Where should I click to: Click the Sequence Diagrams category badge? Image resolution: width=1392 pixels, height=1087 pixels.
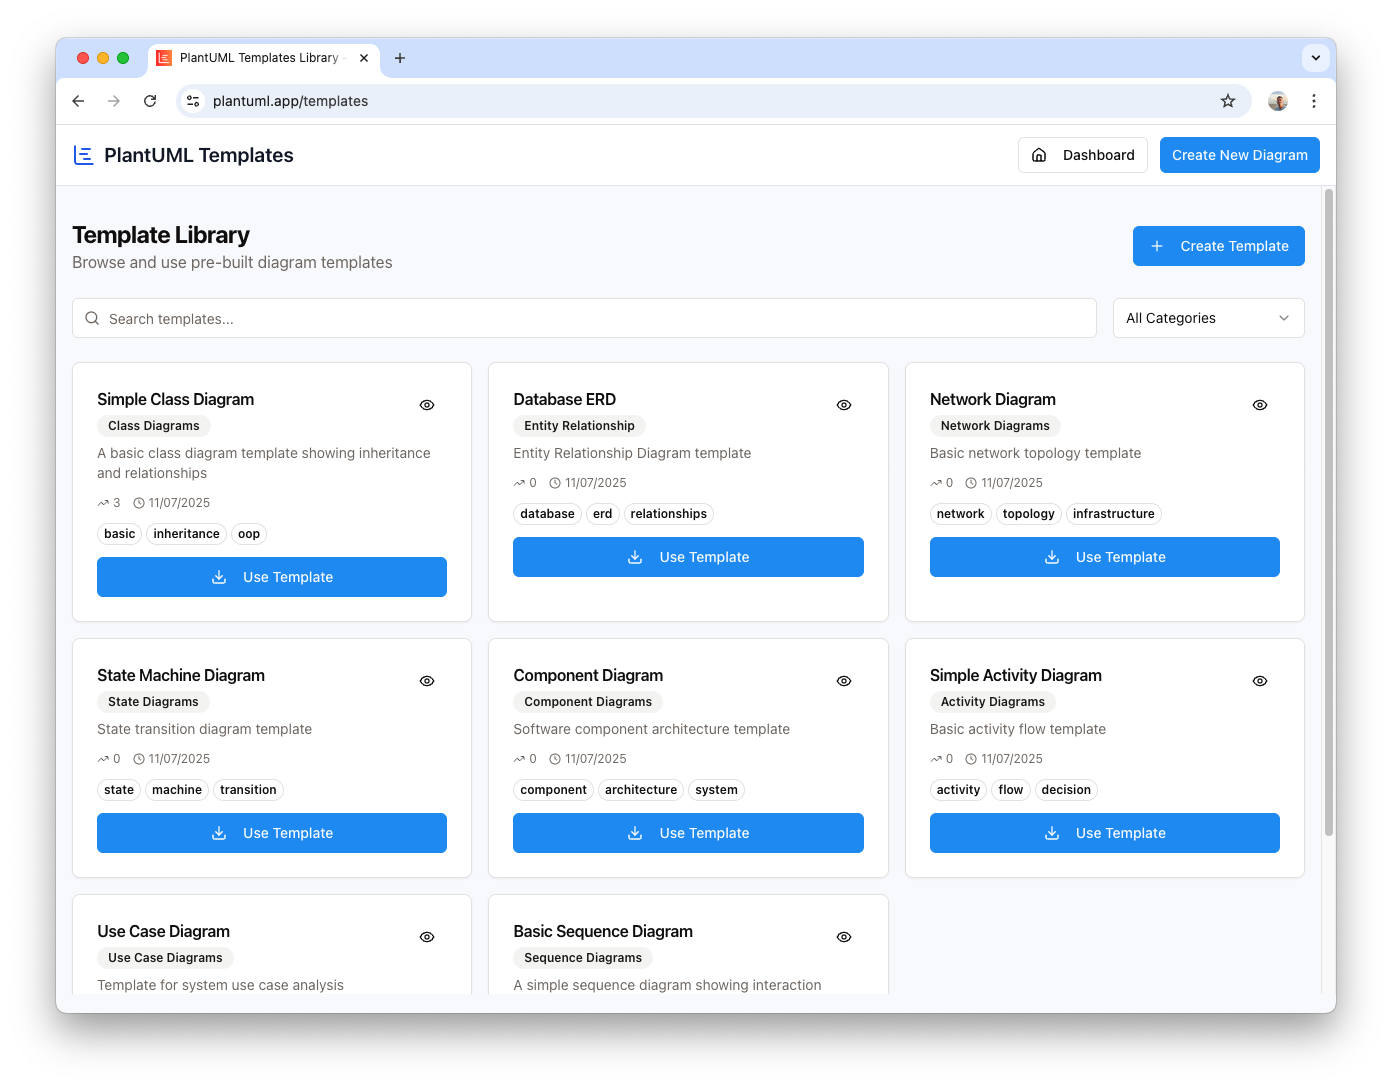pos(583,958)
